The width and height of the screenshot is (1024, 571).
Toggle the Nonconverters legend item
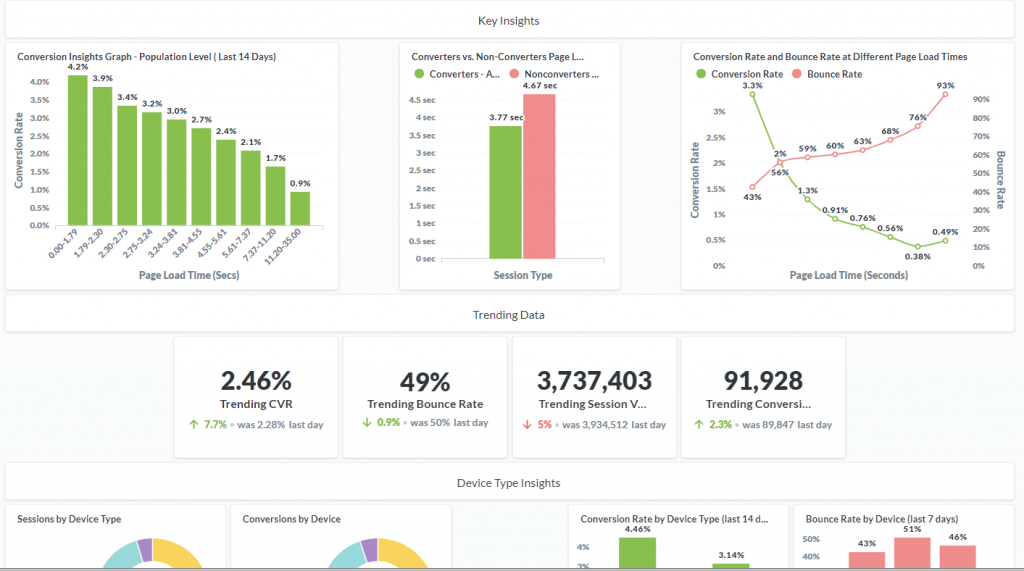554,74
